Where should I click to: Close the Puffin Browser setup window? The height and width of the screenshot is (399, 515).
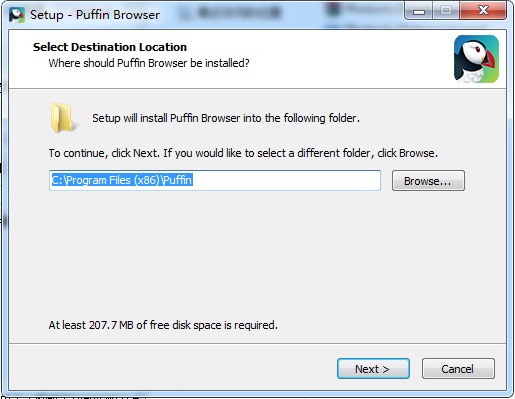[483, 11]
